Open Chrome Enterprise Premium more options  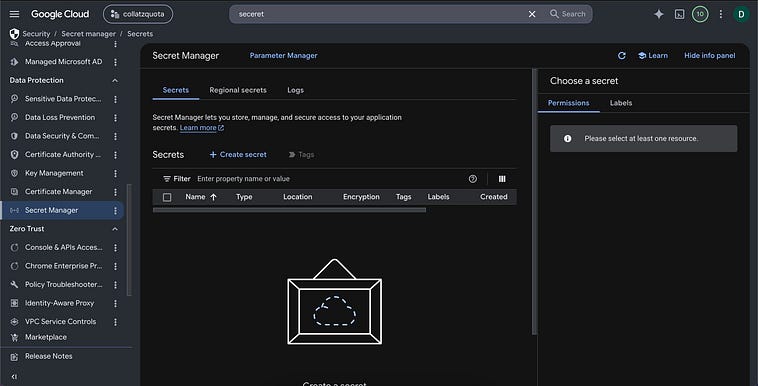point(115,266)
